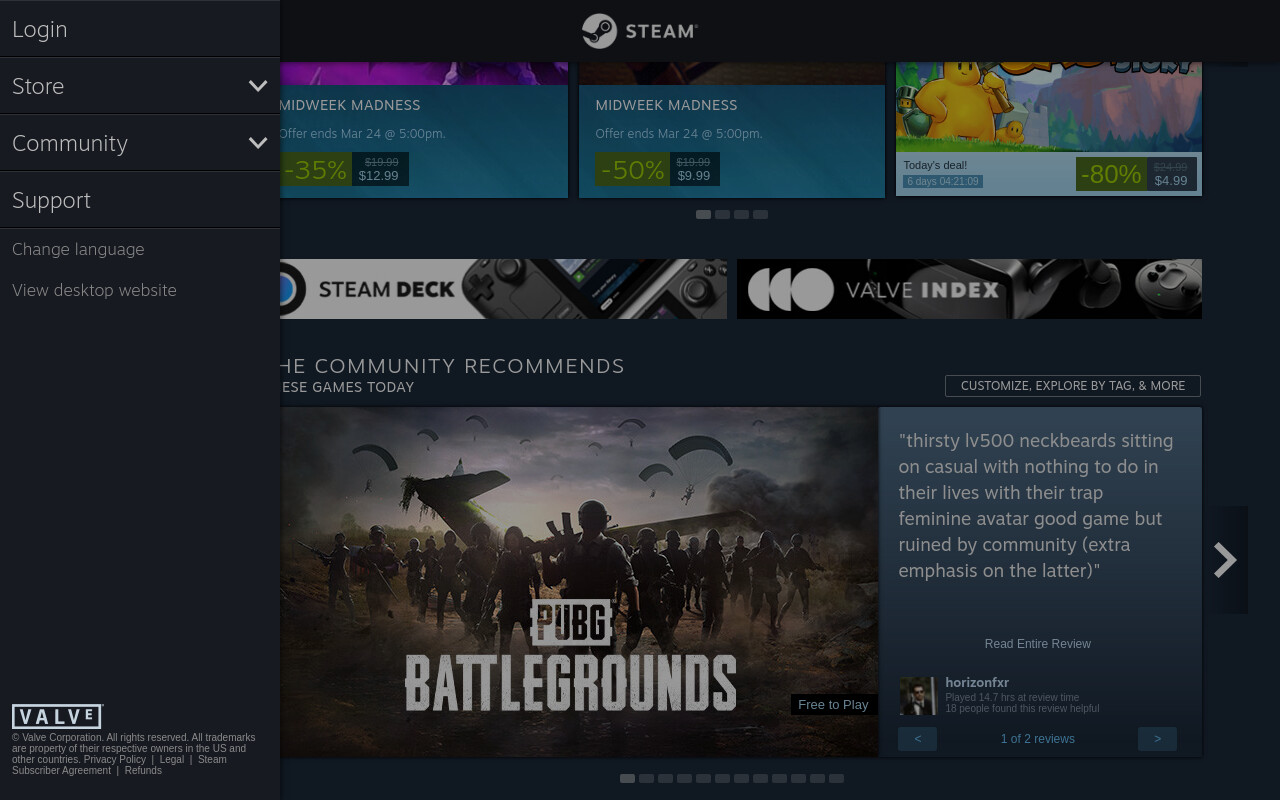Viewport: 1280px width, 800px height.
Task: Go to previous review with < button
Action: click(x=917, y=739)
